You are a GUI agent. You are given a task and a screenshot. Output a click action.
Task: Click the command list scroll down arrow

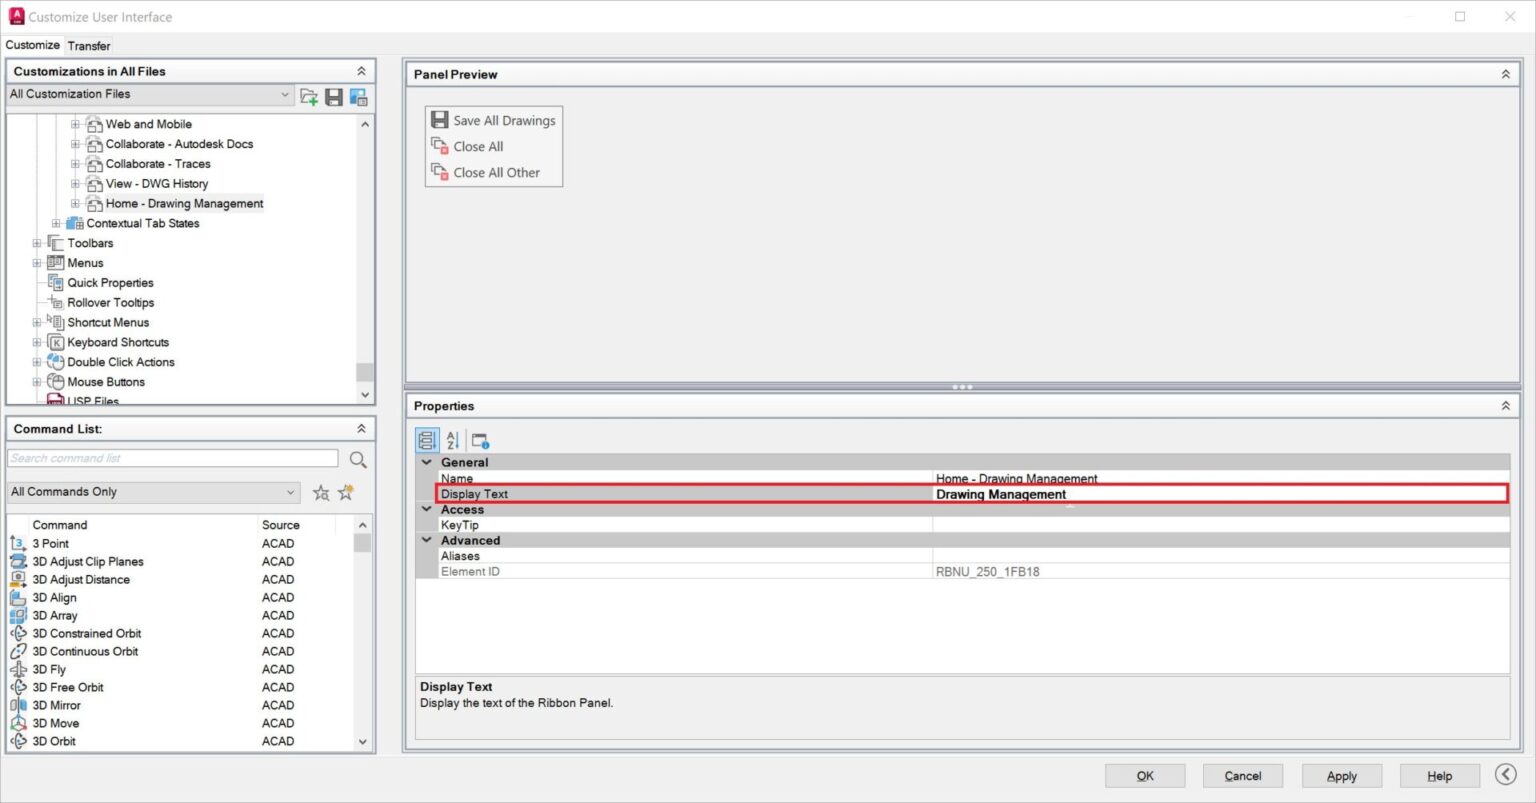point(363,742)
